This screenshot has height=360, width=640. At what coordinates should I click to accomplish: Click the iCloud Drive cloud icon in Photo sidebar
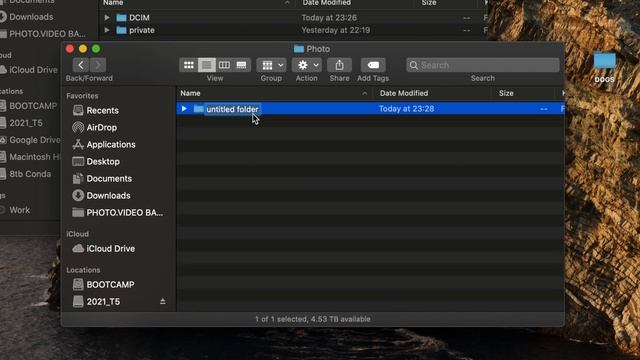click(x=78, y=248)
